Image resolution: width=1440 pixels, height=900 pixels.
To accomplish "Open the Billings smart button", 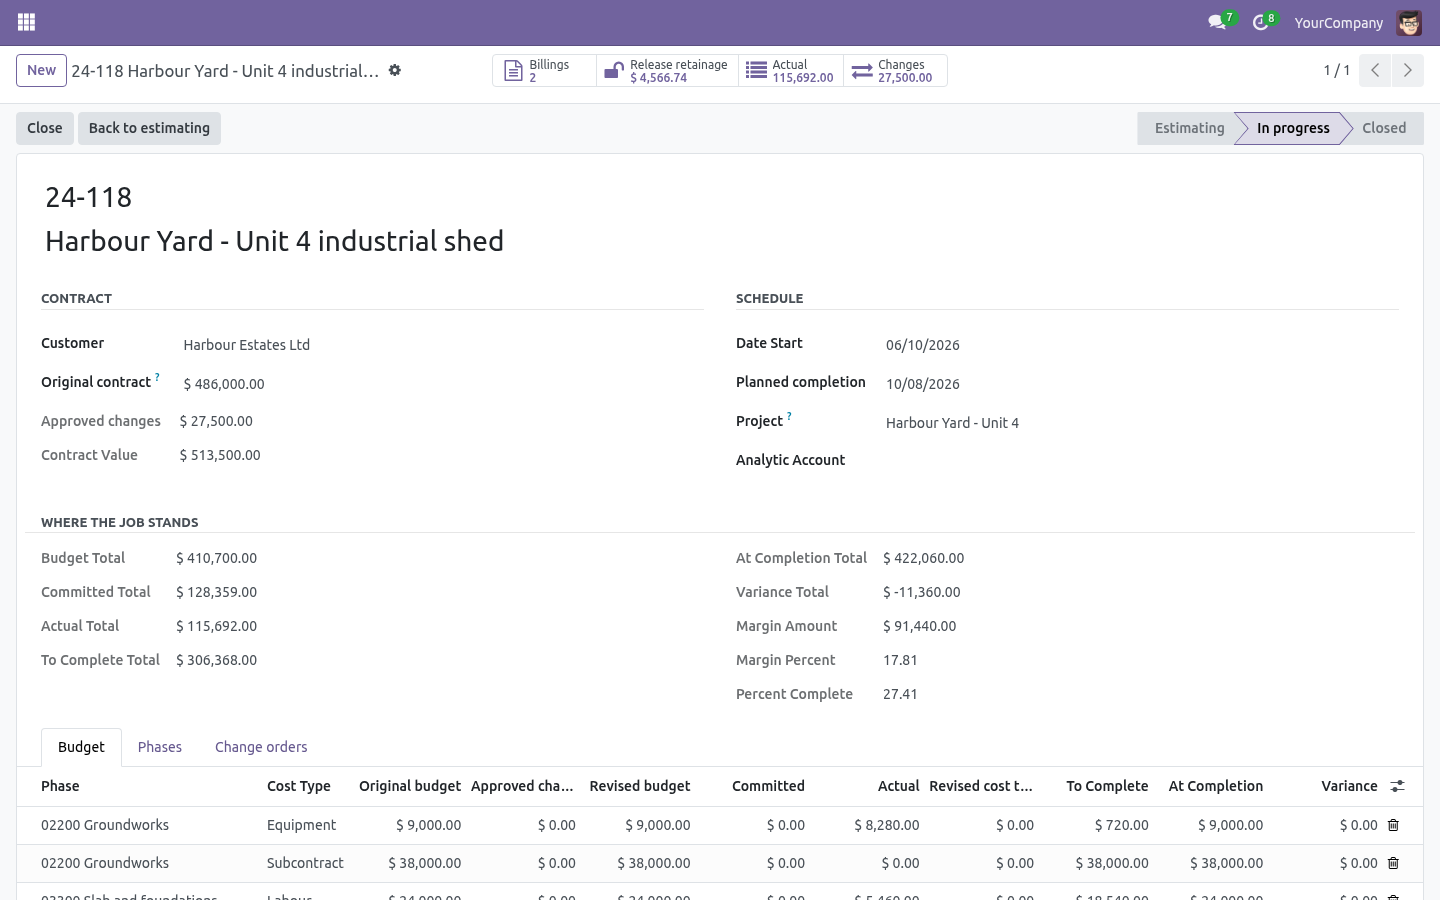I will point(544,71).
